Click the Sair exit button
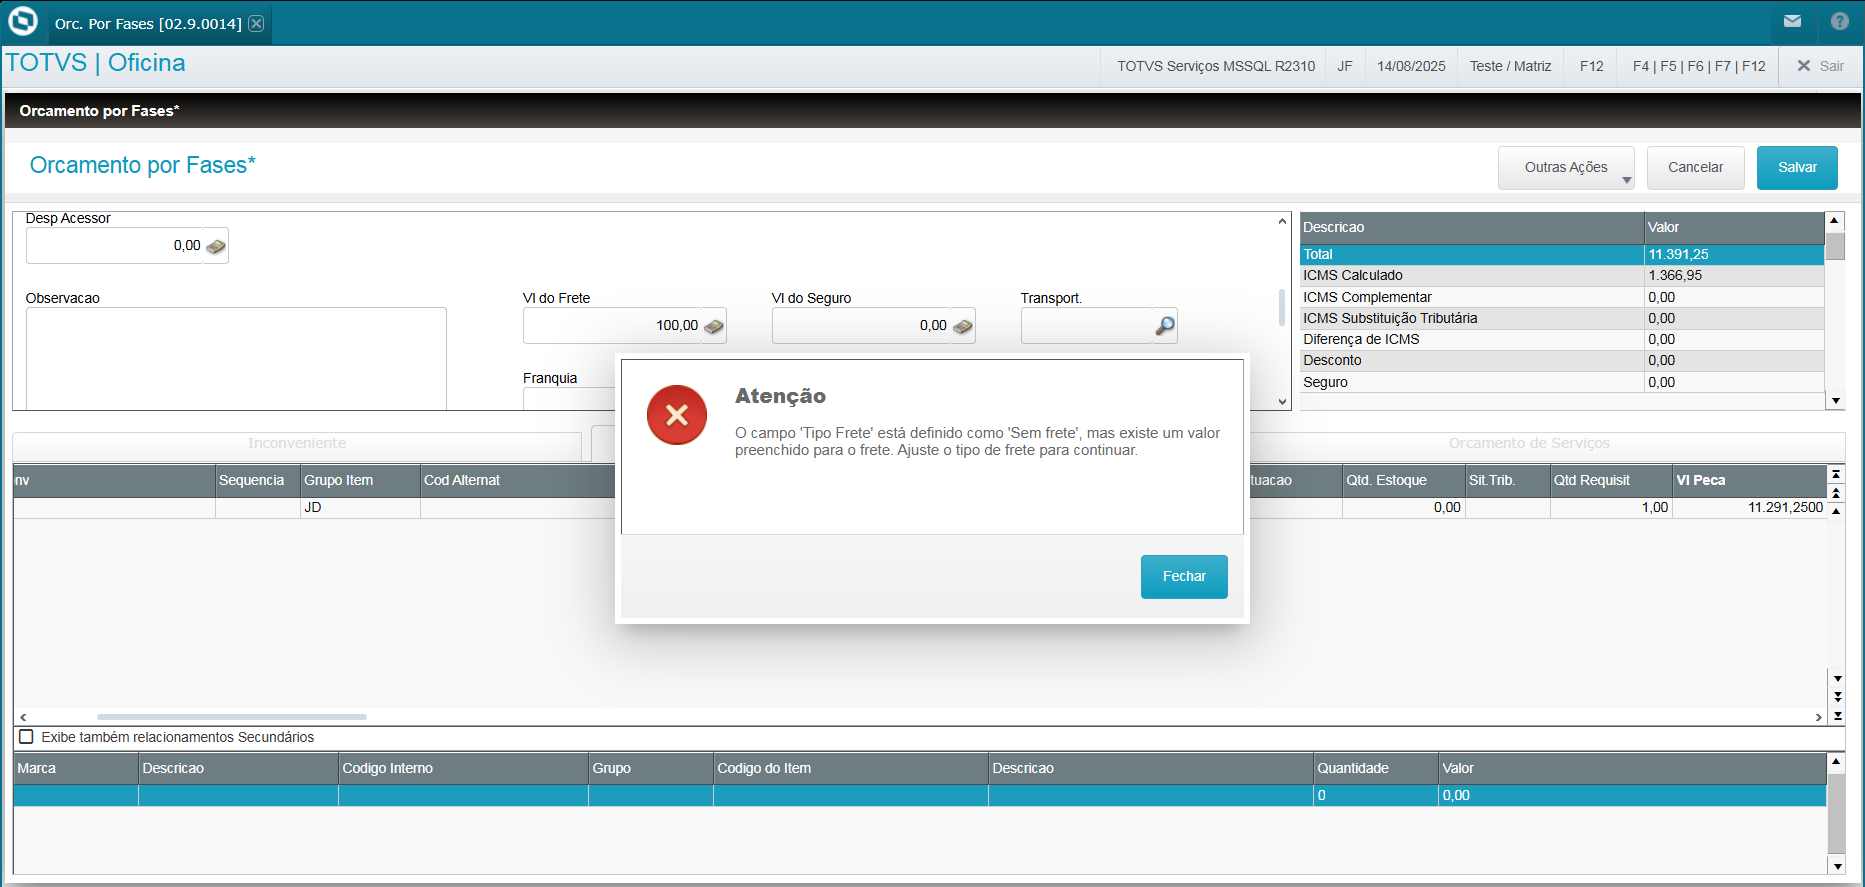1865x887 pixels. coord(1821,66)
